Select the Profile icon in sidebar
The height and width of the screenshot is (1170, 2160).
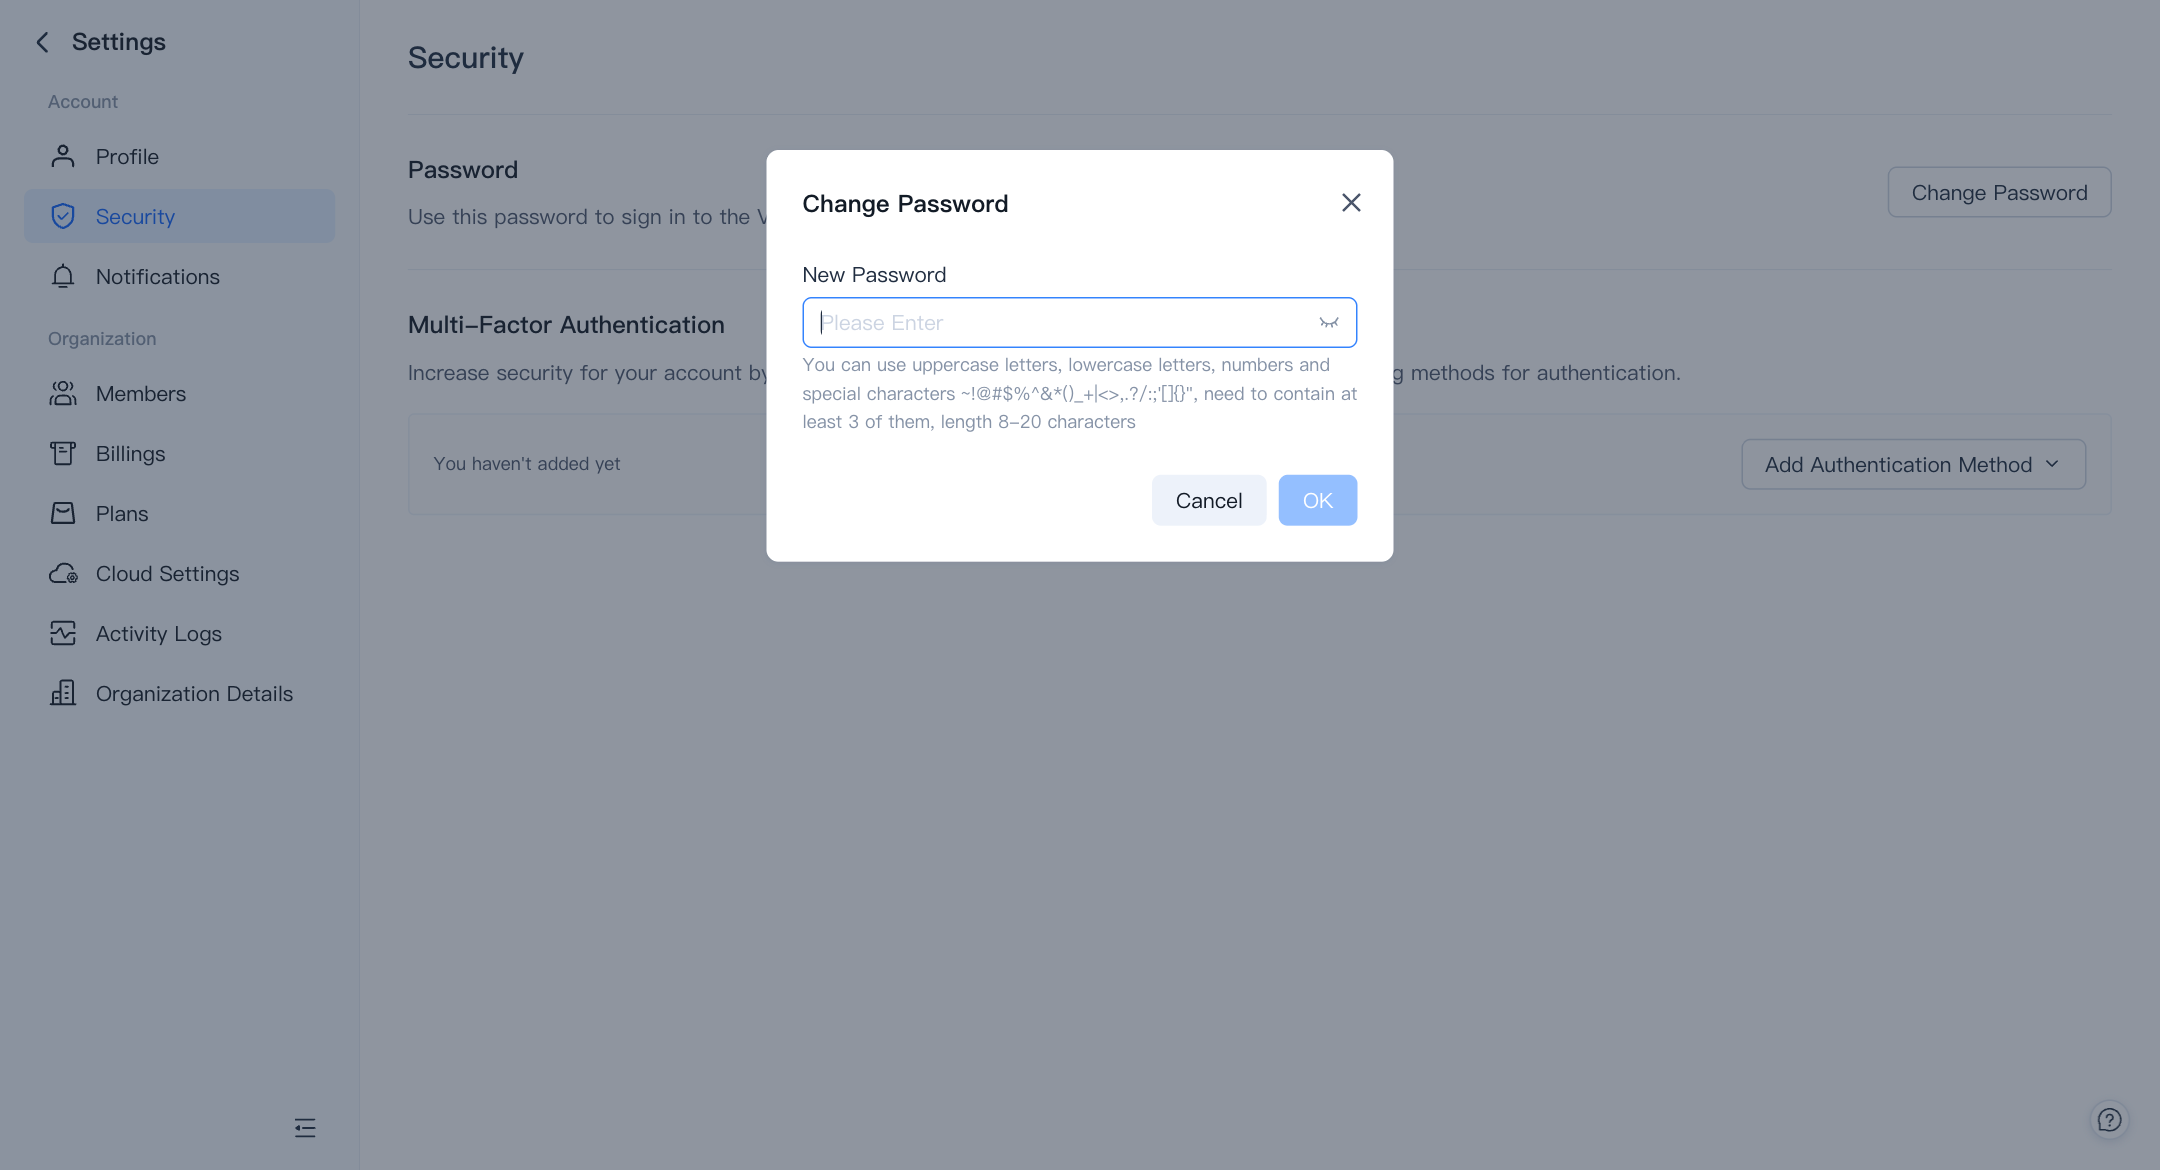[x=62, y=156]
